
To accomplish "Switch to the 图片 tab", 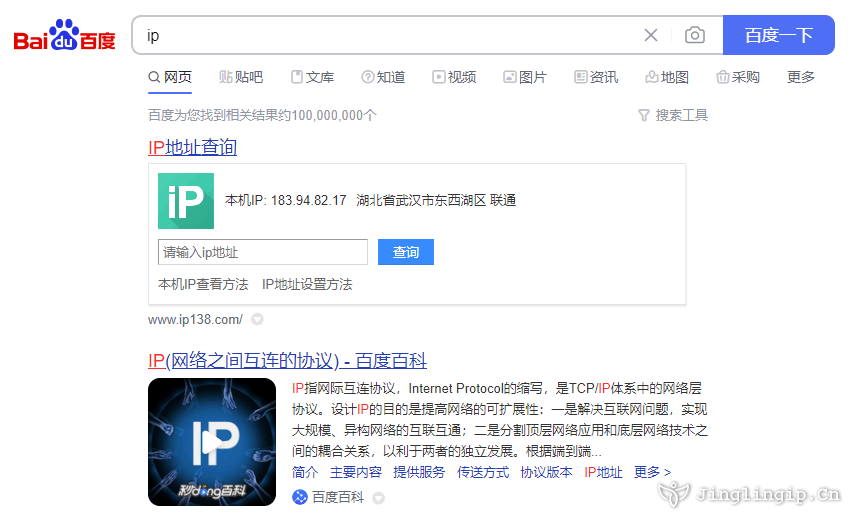I will point(525,77).
